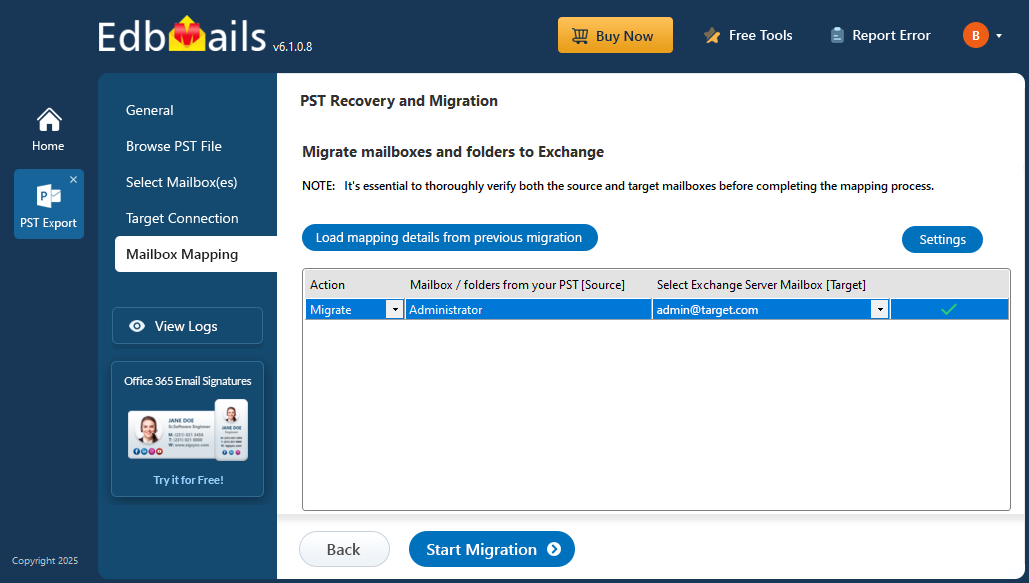This screenshot has height=583, width=1029.
Task: Expand the admin@target.com target mailbox dropdown
Action: coord(880,310)
